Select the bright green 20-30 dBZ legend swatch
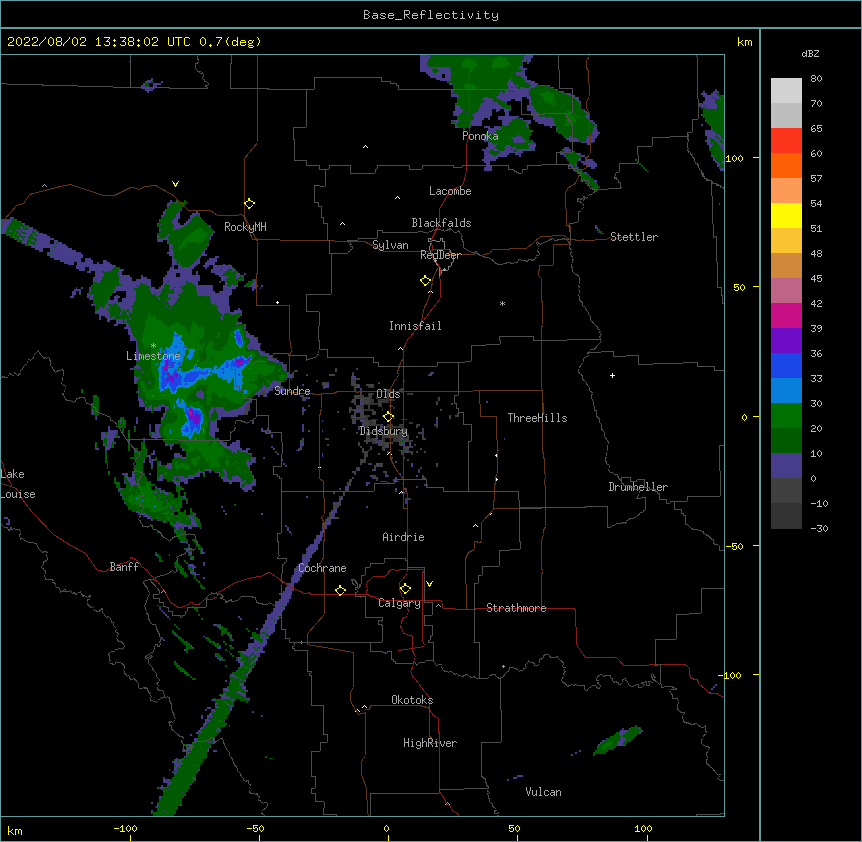Image resolution: width=862 pixels, height=842 pixels. 786,416
